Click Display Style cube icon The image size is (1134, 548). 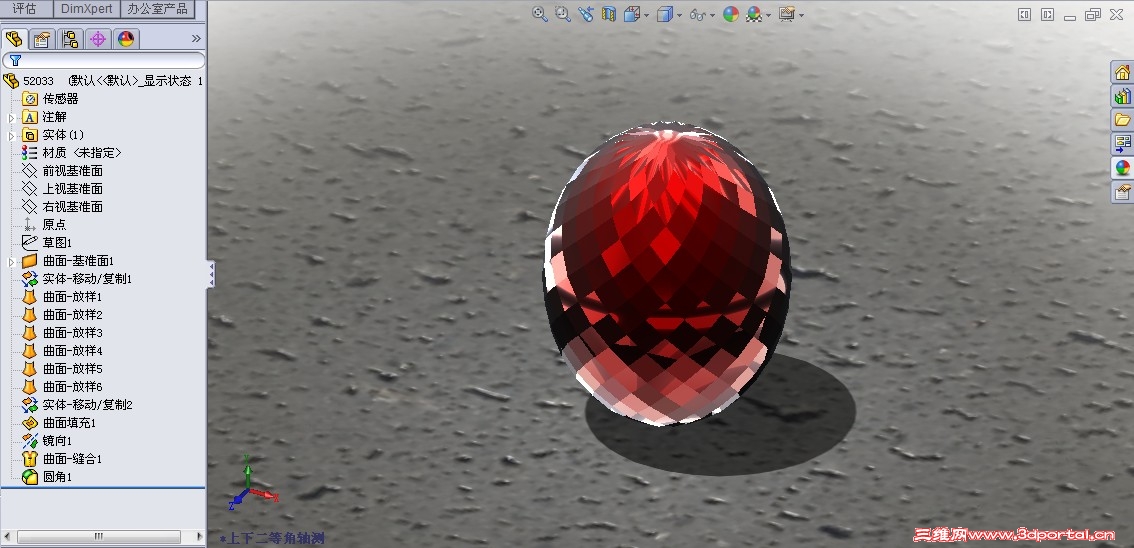pyautogui.click(x=665, y=14)
